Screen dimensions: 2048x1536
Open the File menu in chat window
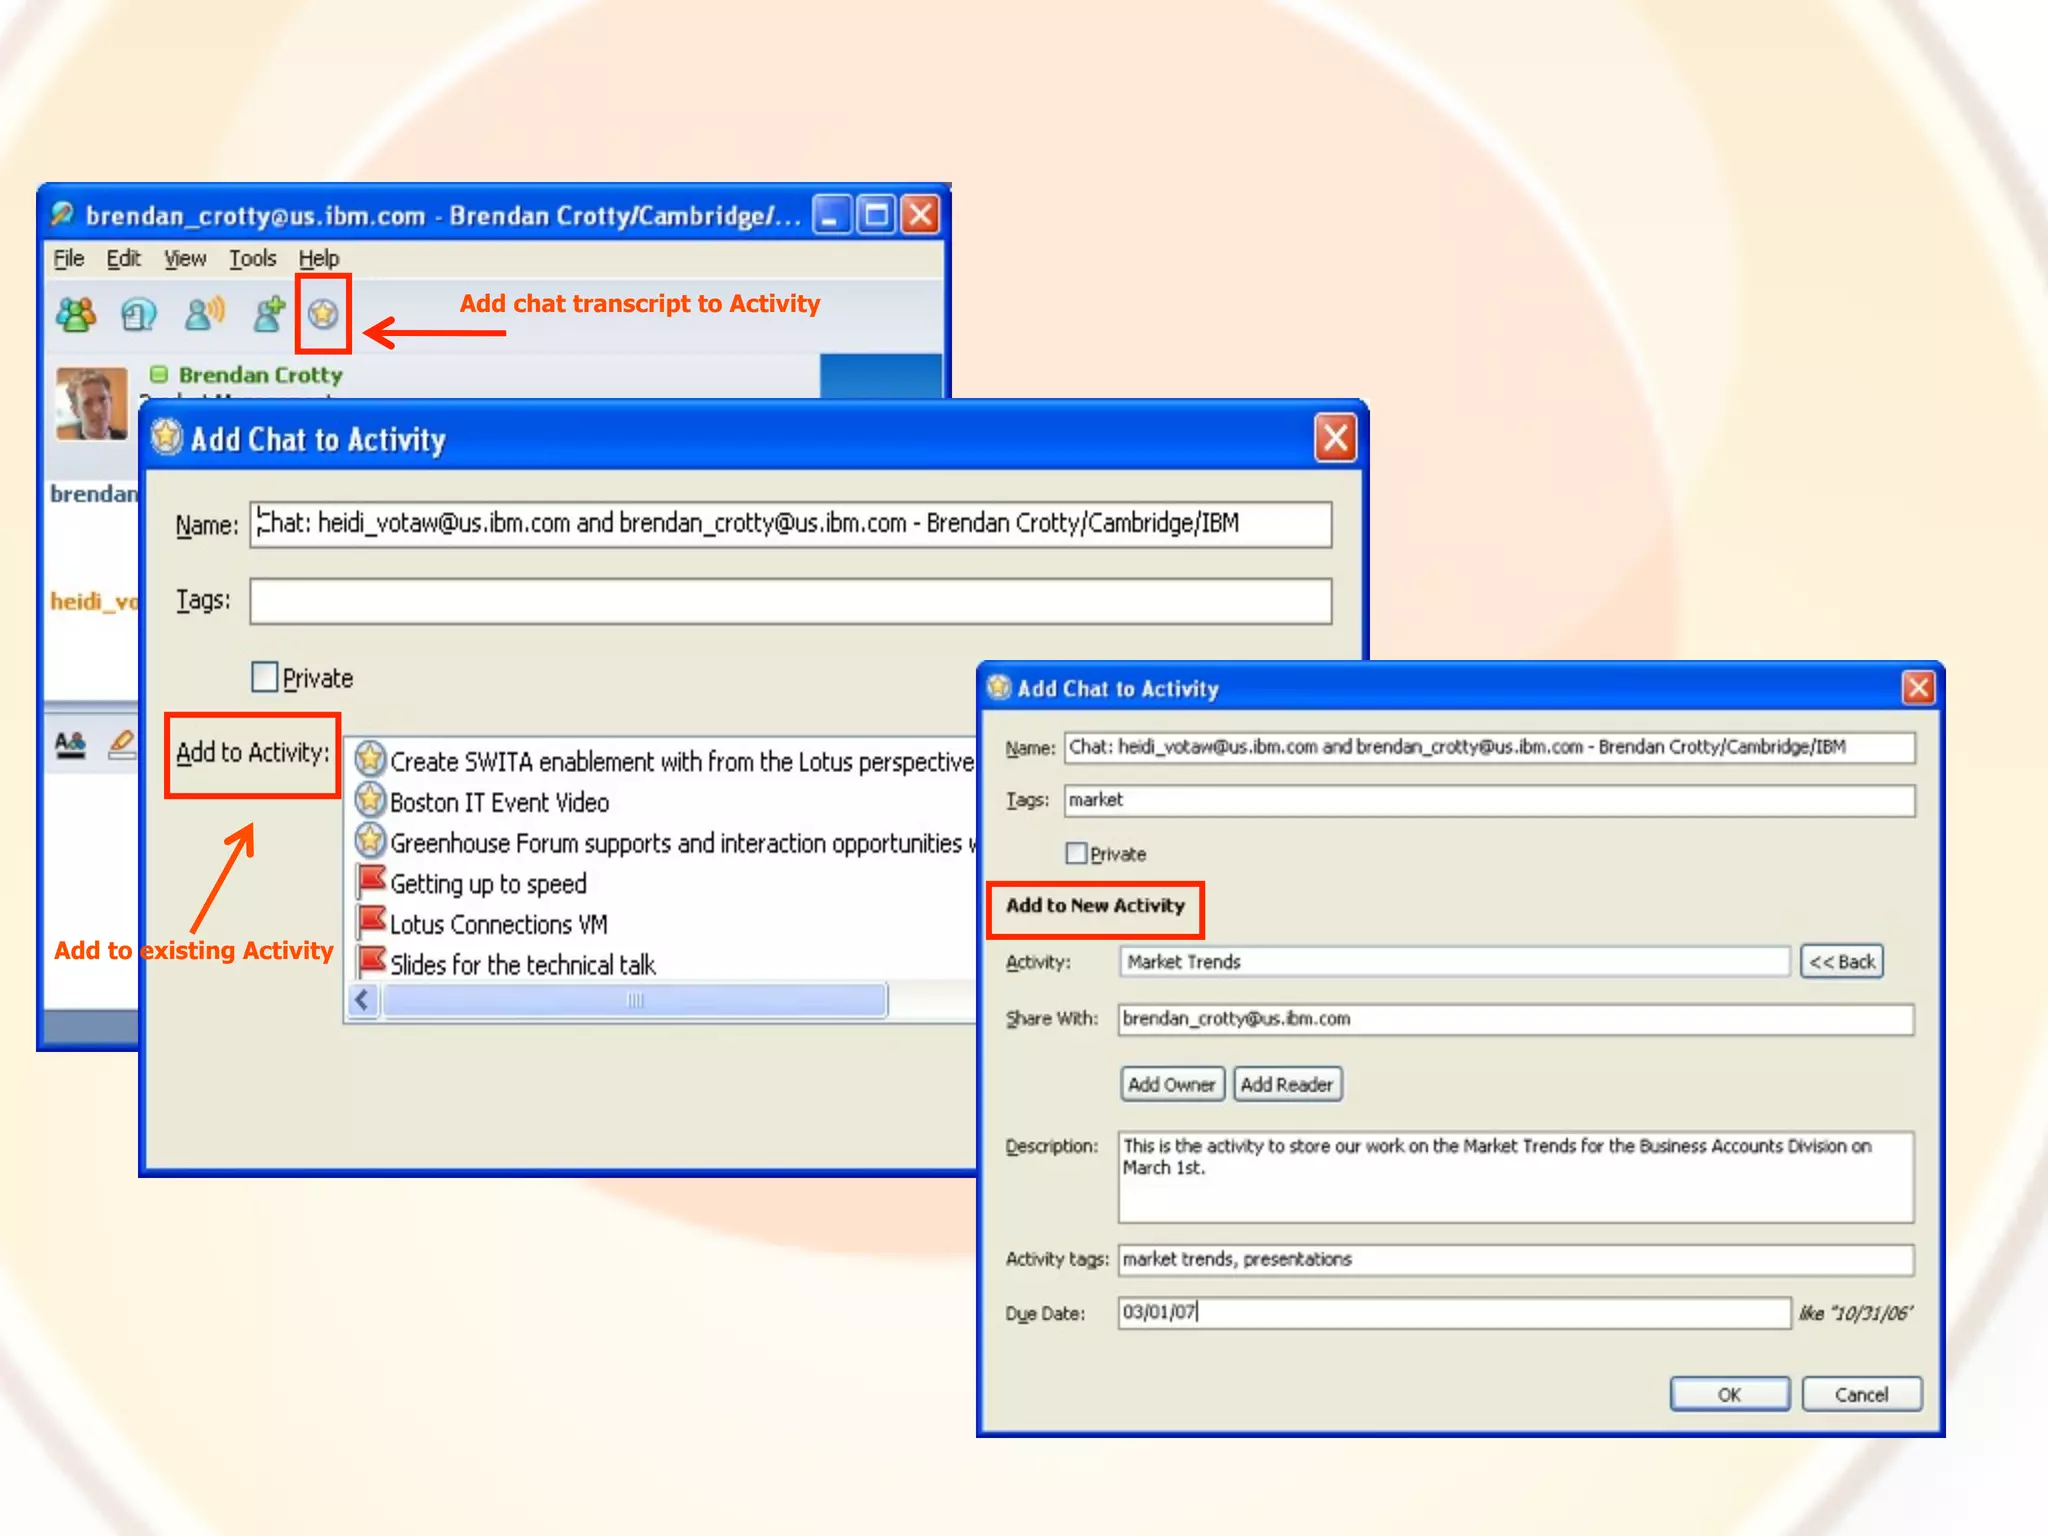[68, 259]
